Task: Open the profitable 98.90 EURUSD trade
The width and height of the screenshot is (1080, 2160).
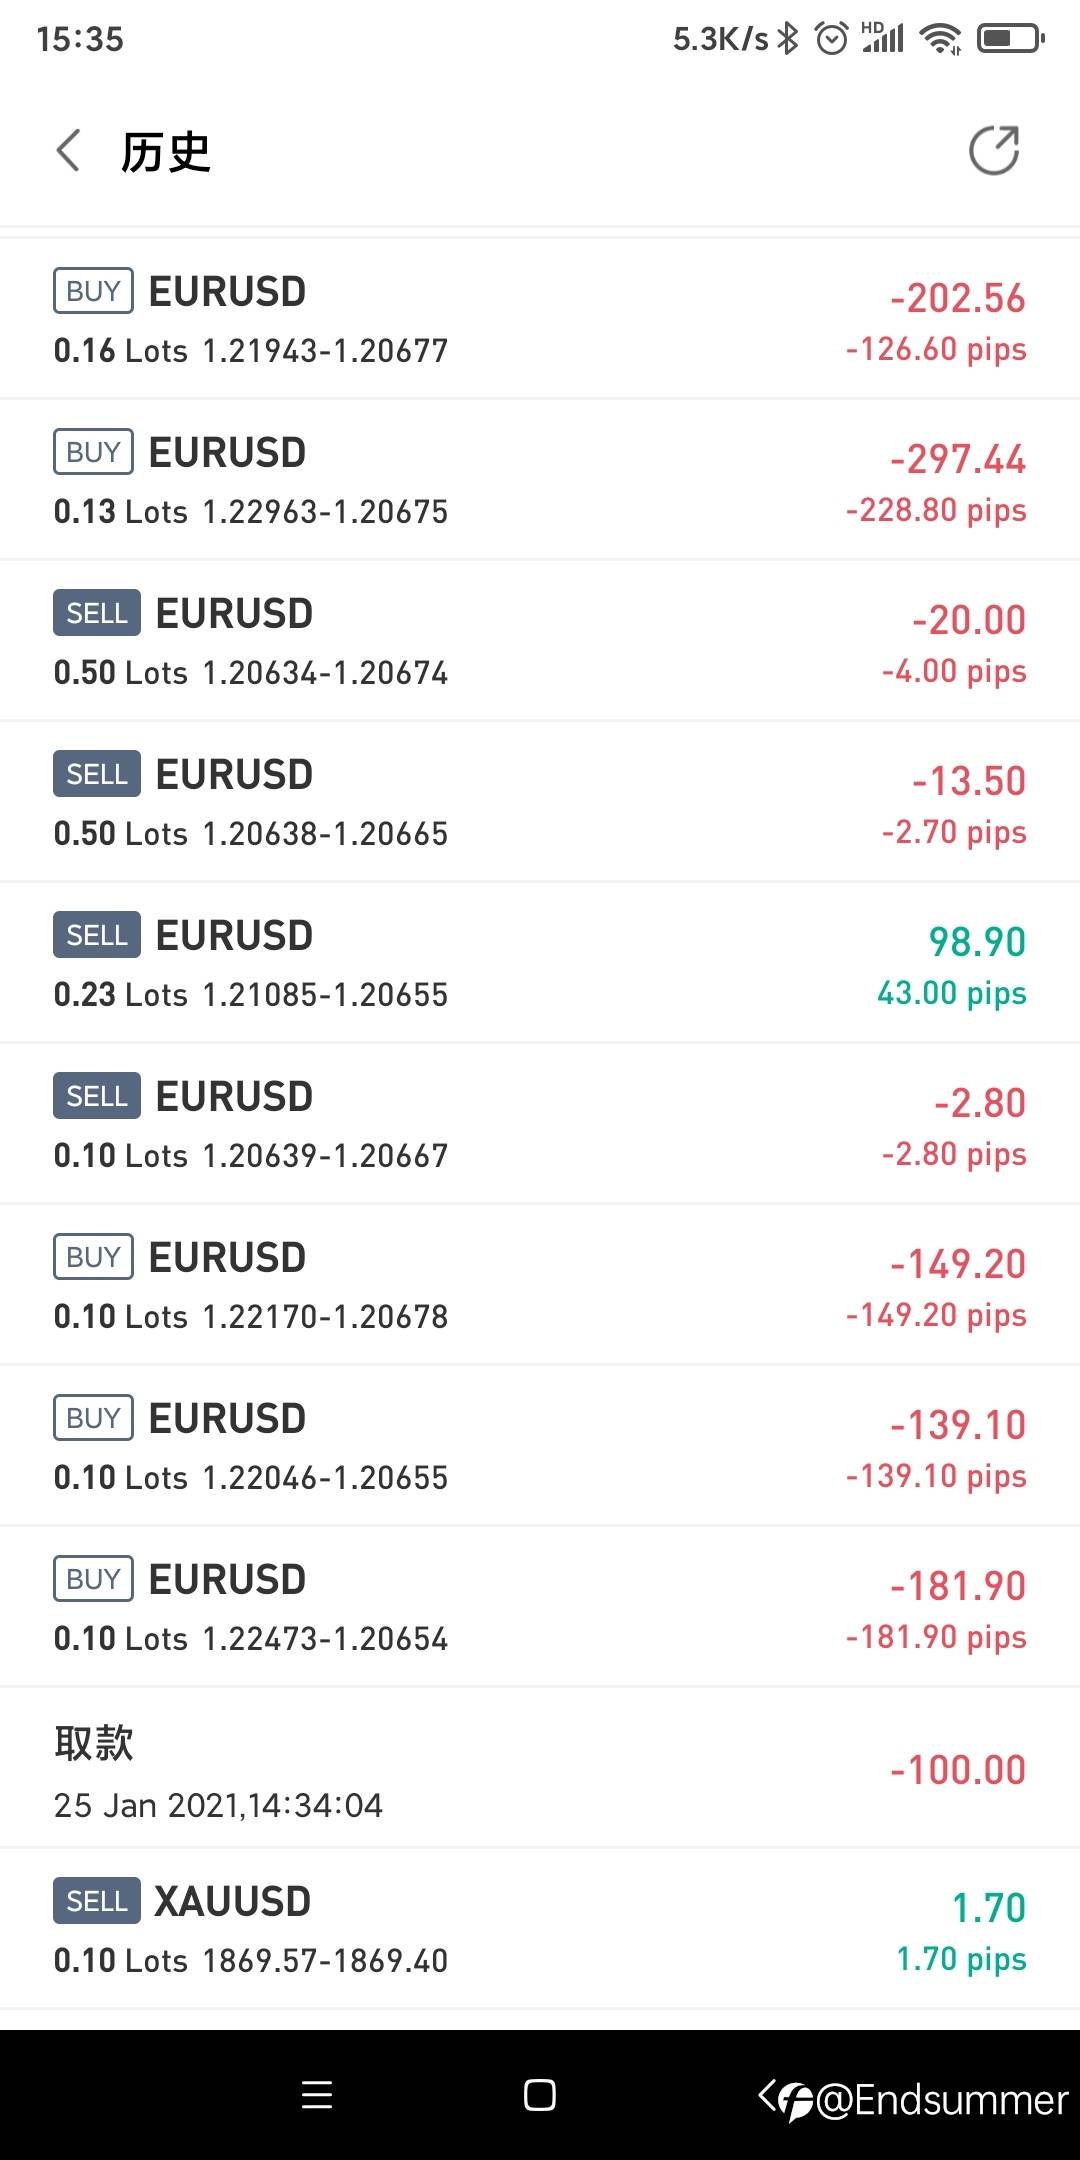Action: [540, 964]
